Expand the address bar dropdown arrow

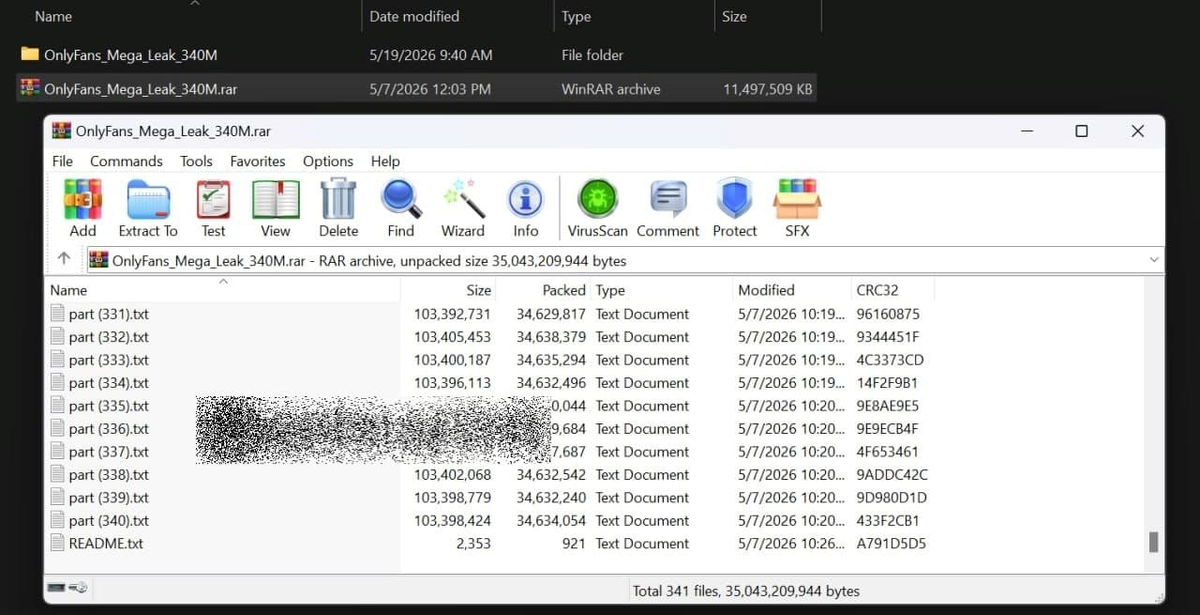point(1155,260)
